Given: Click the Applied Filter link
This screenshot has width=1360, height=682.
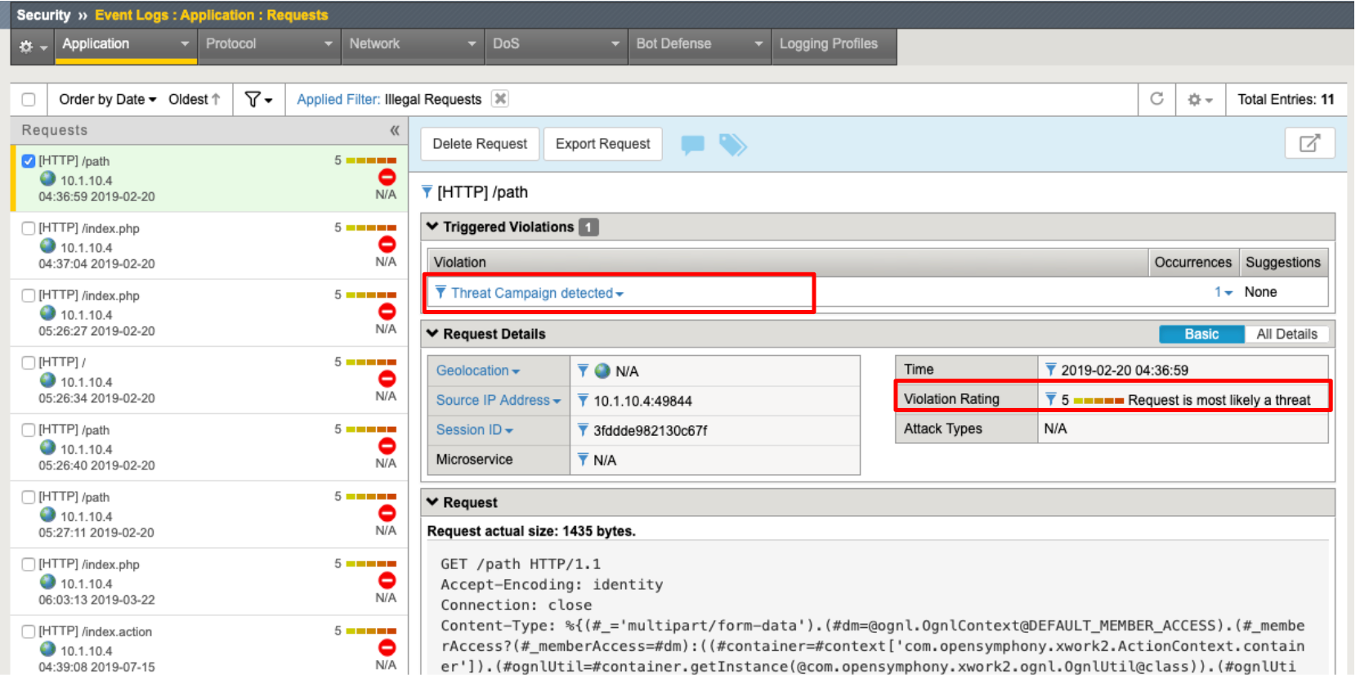Looking at the screenshot, I should click(x=338, y=99).
